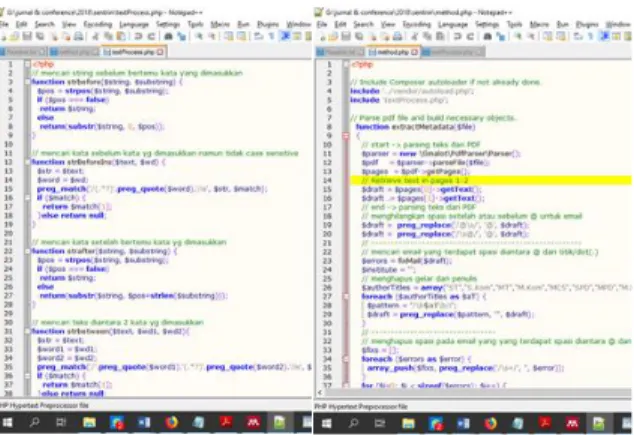
Task: Toggle highlighted indent guide button in left window
Action: (285, 36)
